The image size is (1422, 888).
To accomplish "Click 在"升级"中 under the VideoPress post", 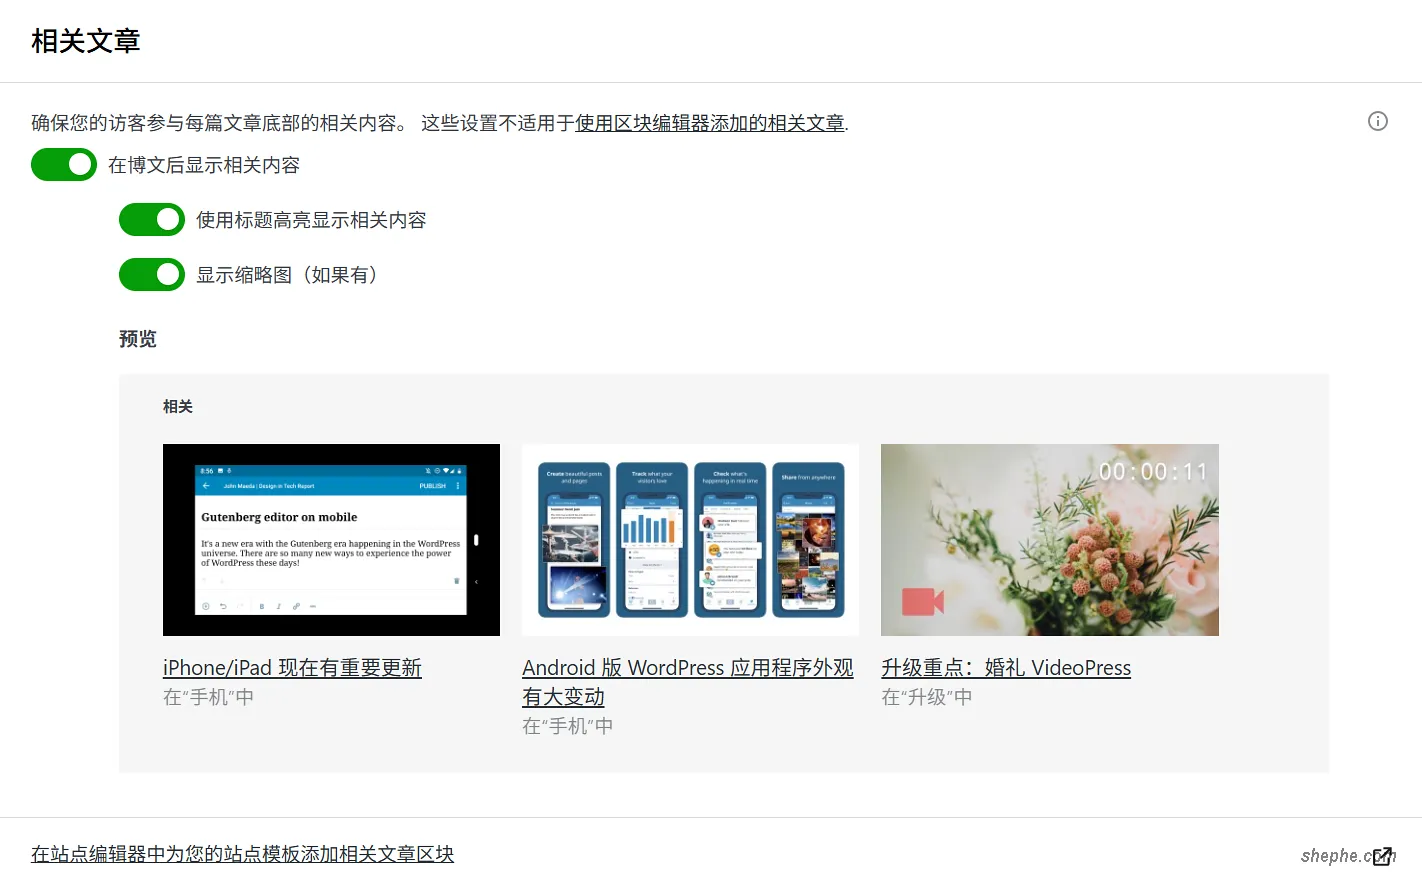I will pyautogui.click(x=927, y=696).
